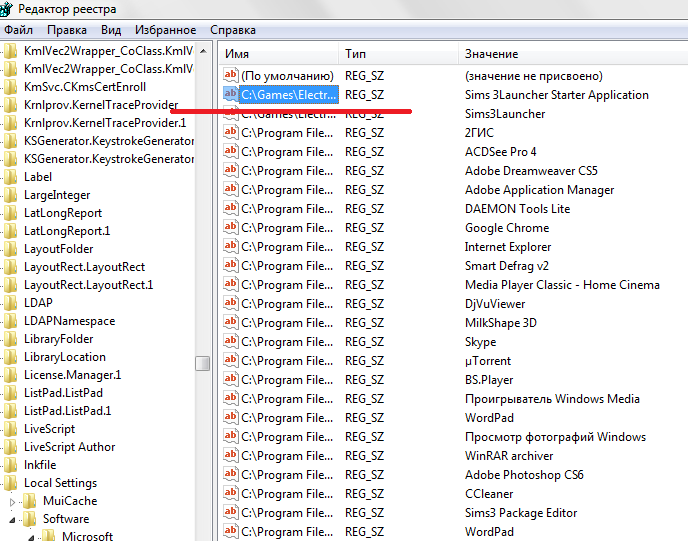Select the highlighted C:\Games\Electr... value name
This screenshot has width=688, height=541.
click(x=289, y=95)
